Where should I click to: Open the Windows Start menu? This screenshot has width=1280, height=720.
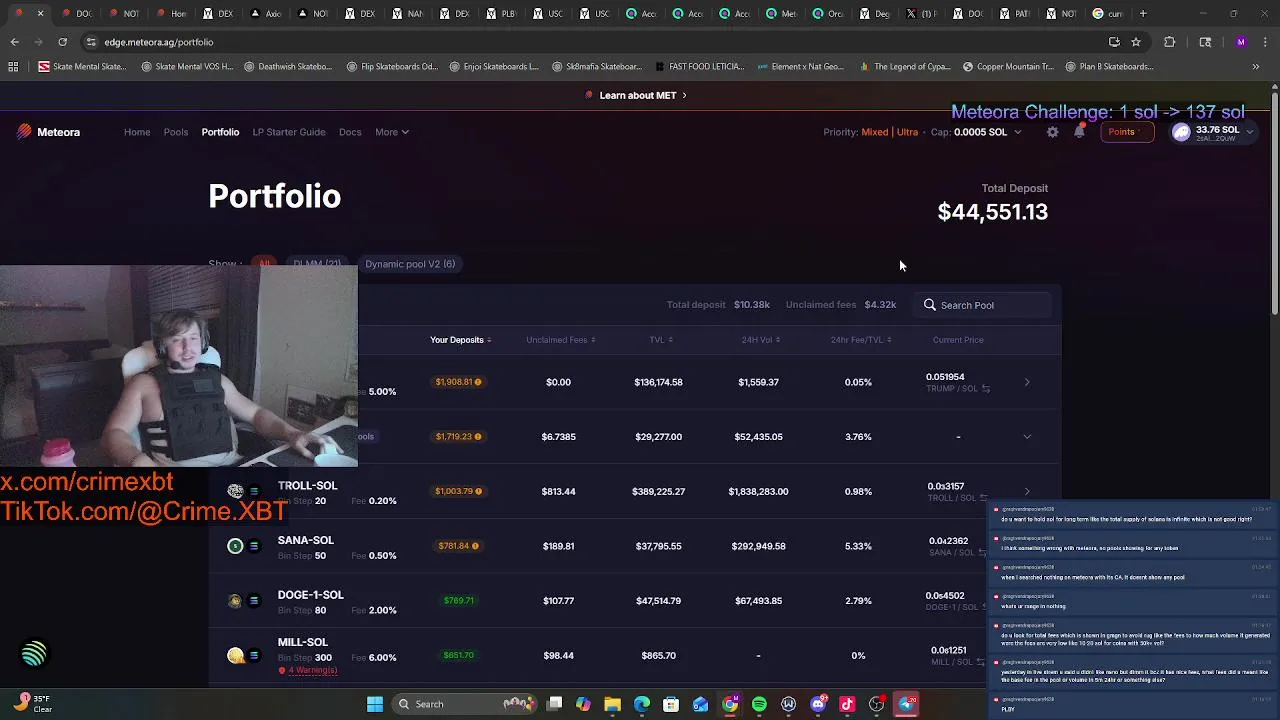(375, 704)
